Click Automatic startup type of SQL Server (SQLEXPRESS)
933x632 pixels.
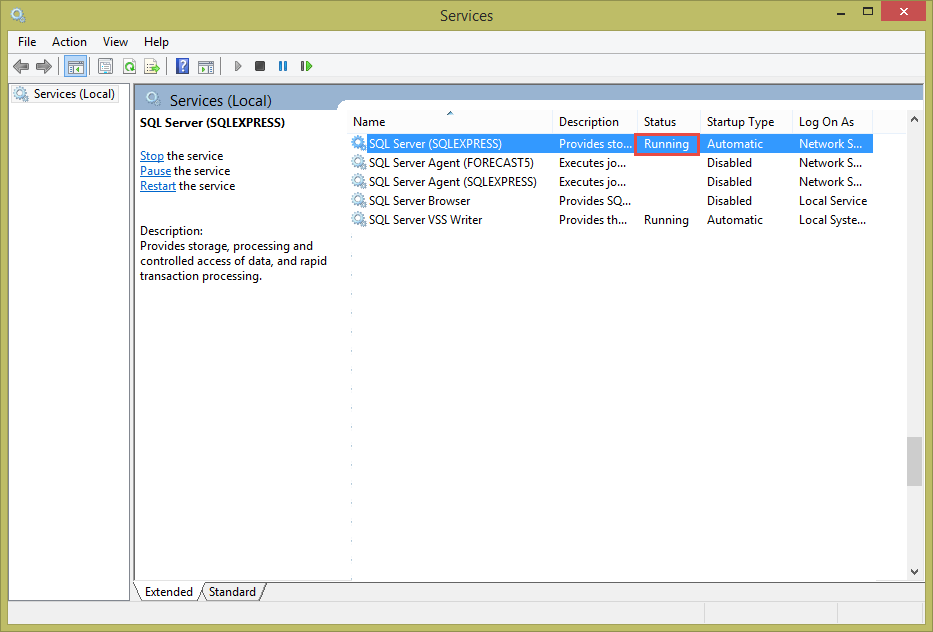(x=735, y=143)
